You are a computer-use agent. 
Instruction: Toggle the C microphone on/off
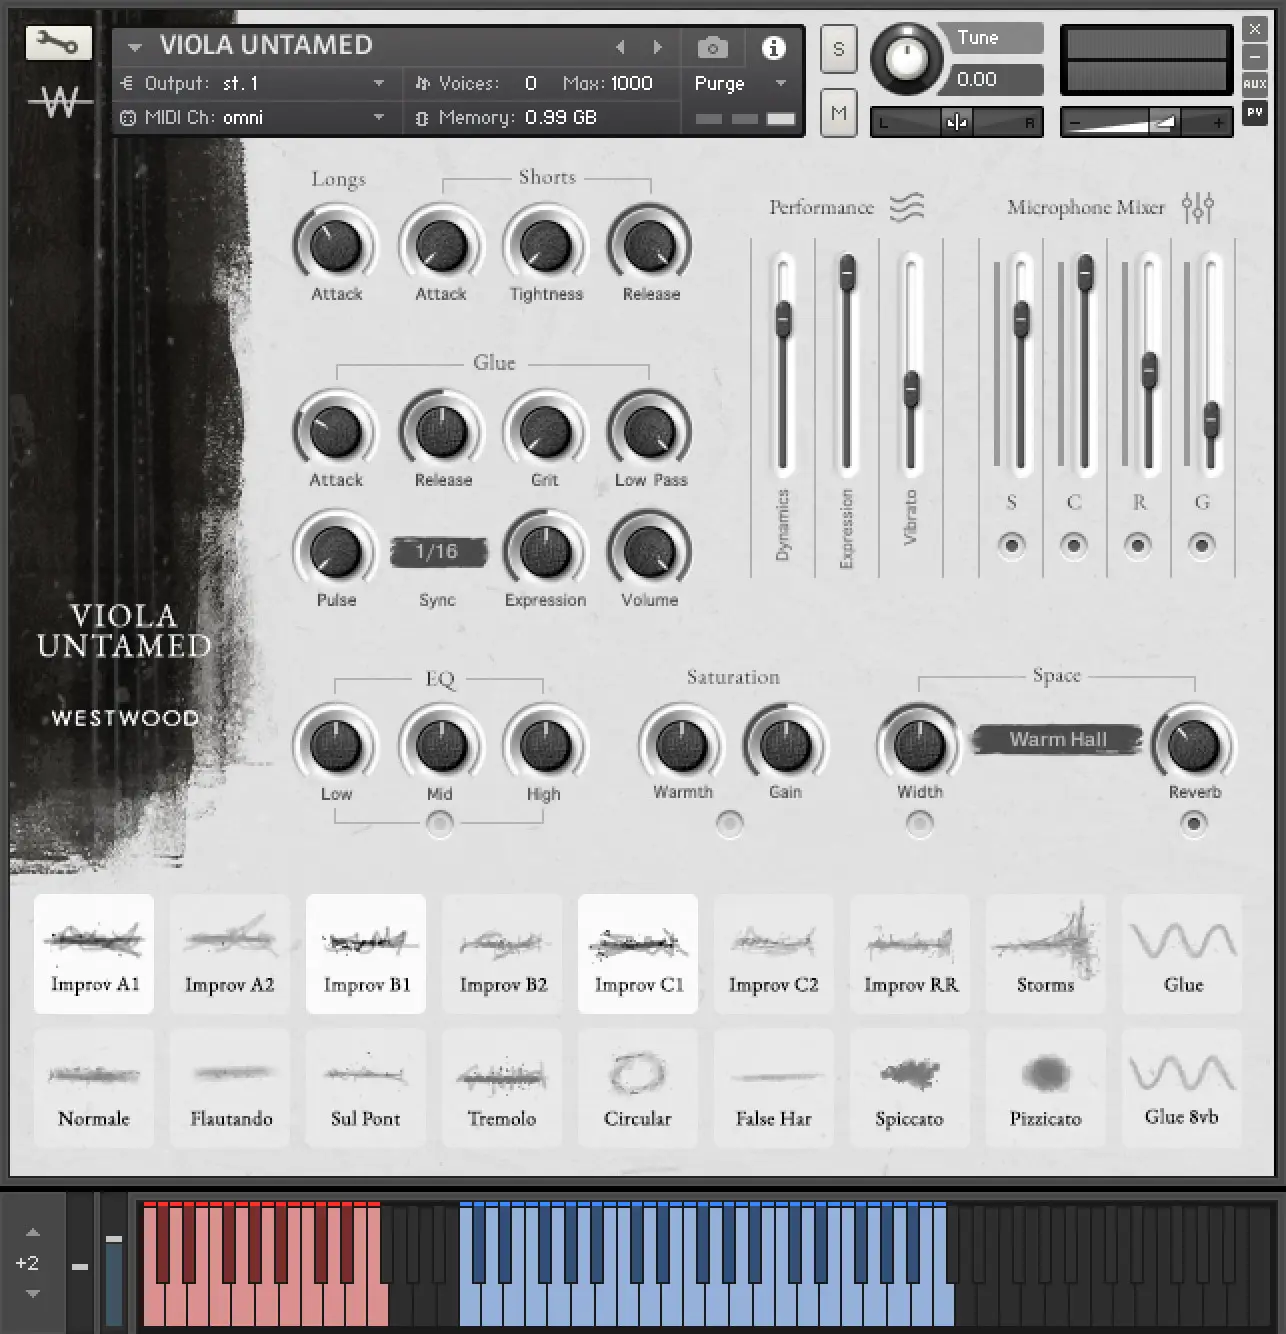[x=1074, y=545]
